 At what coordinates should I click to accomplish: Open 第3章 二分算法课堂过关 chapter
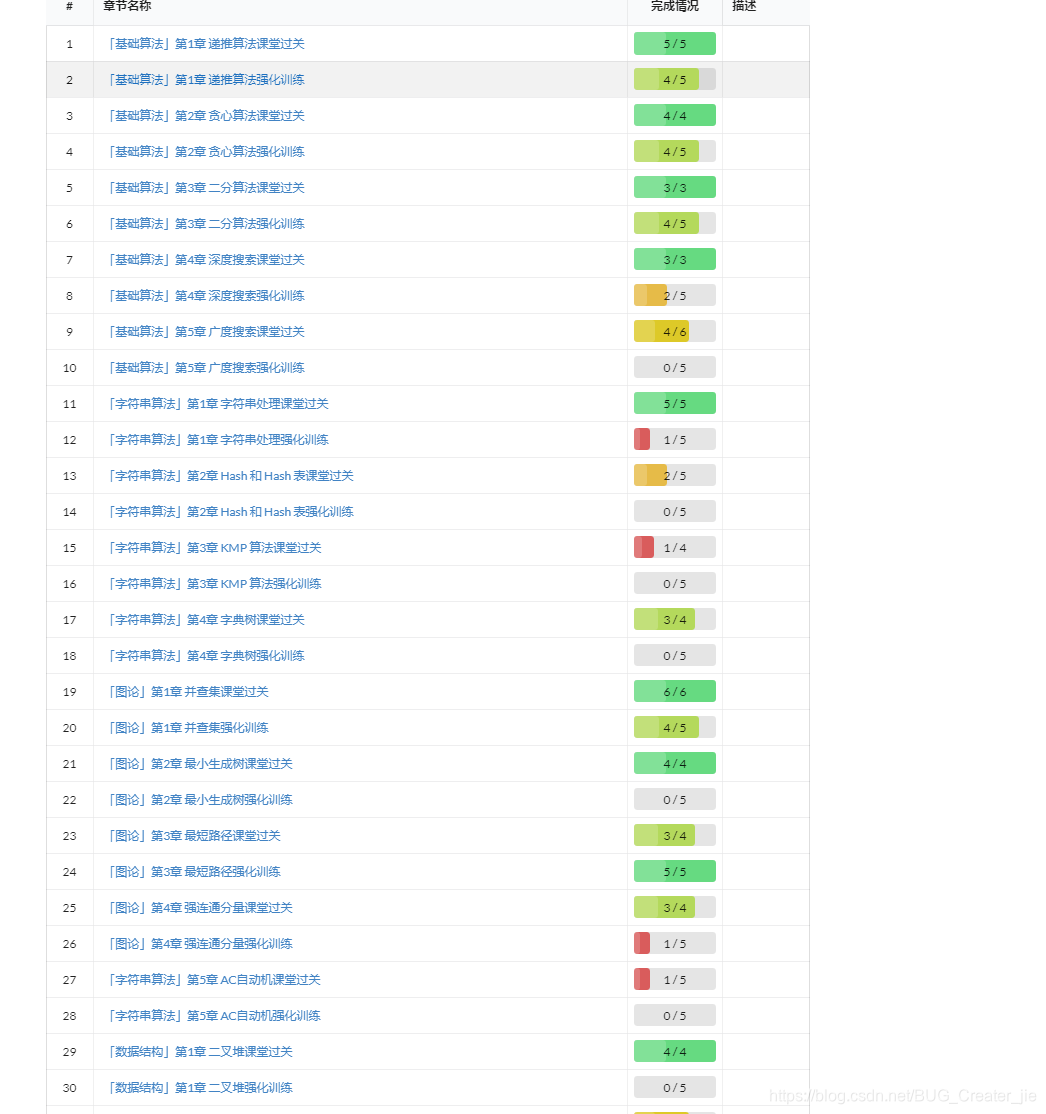point(205,188)
